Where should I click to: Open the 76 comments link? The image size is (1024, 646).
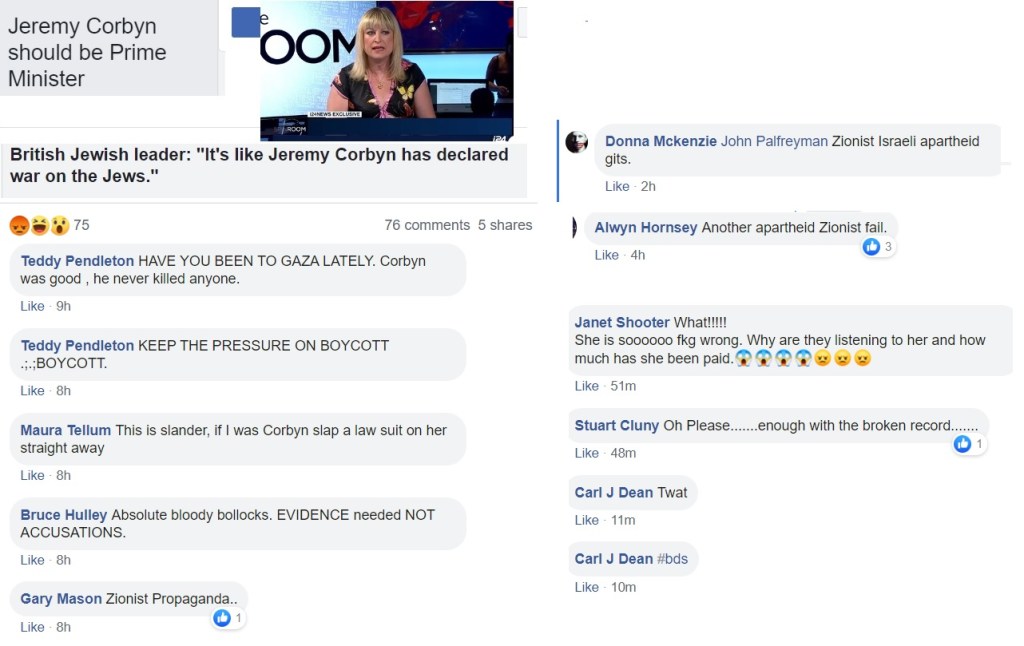coord(427,225)
